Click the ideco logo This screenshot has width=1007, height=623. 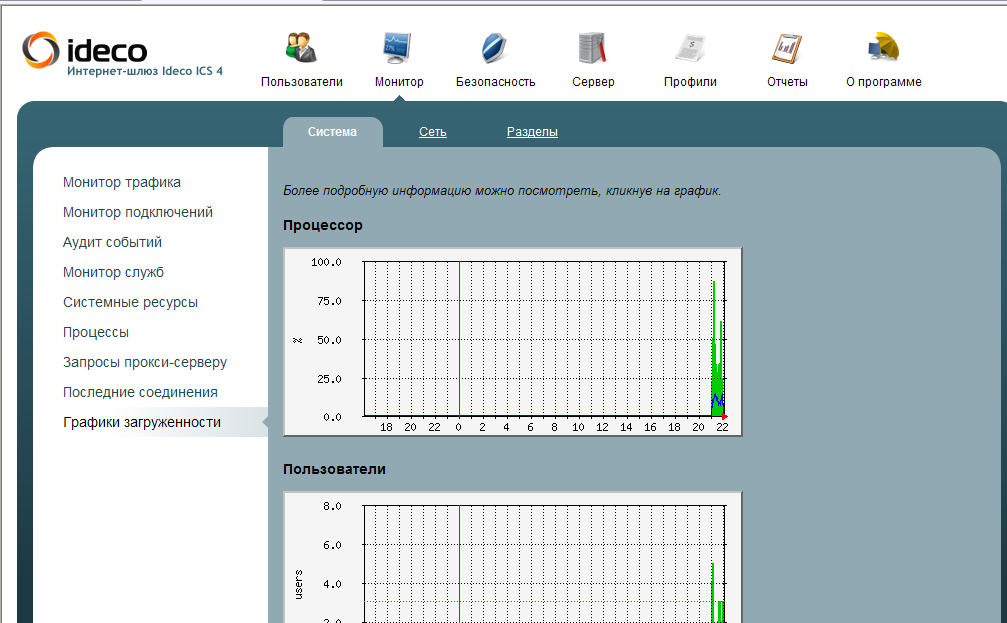(x=85, y=50)
